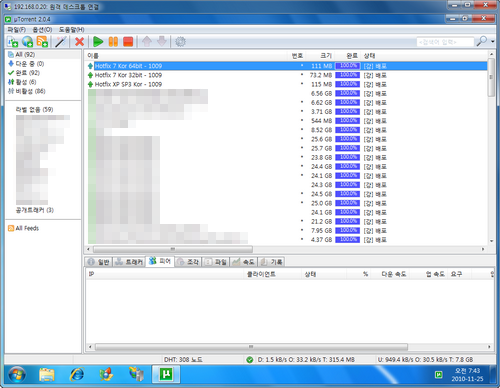Click Add Torrent from URL globe icon

pos(27,42)
